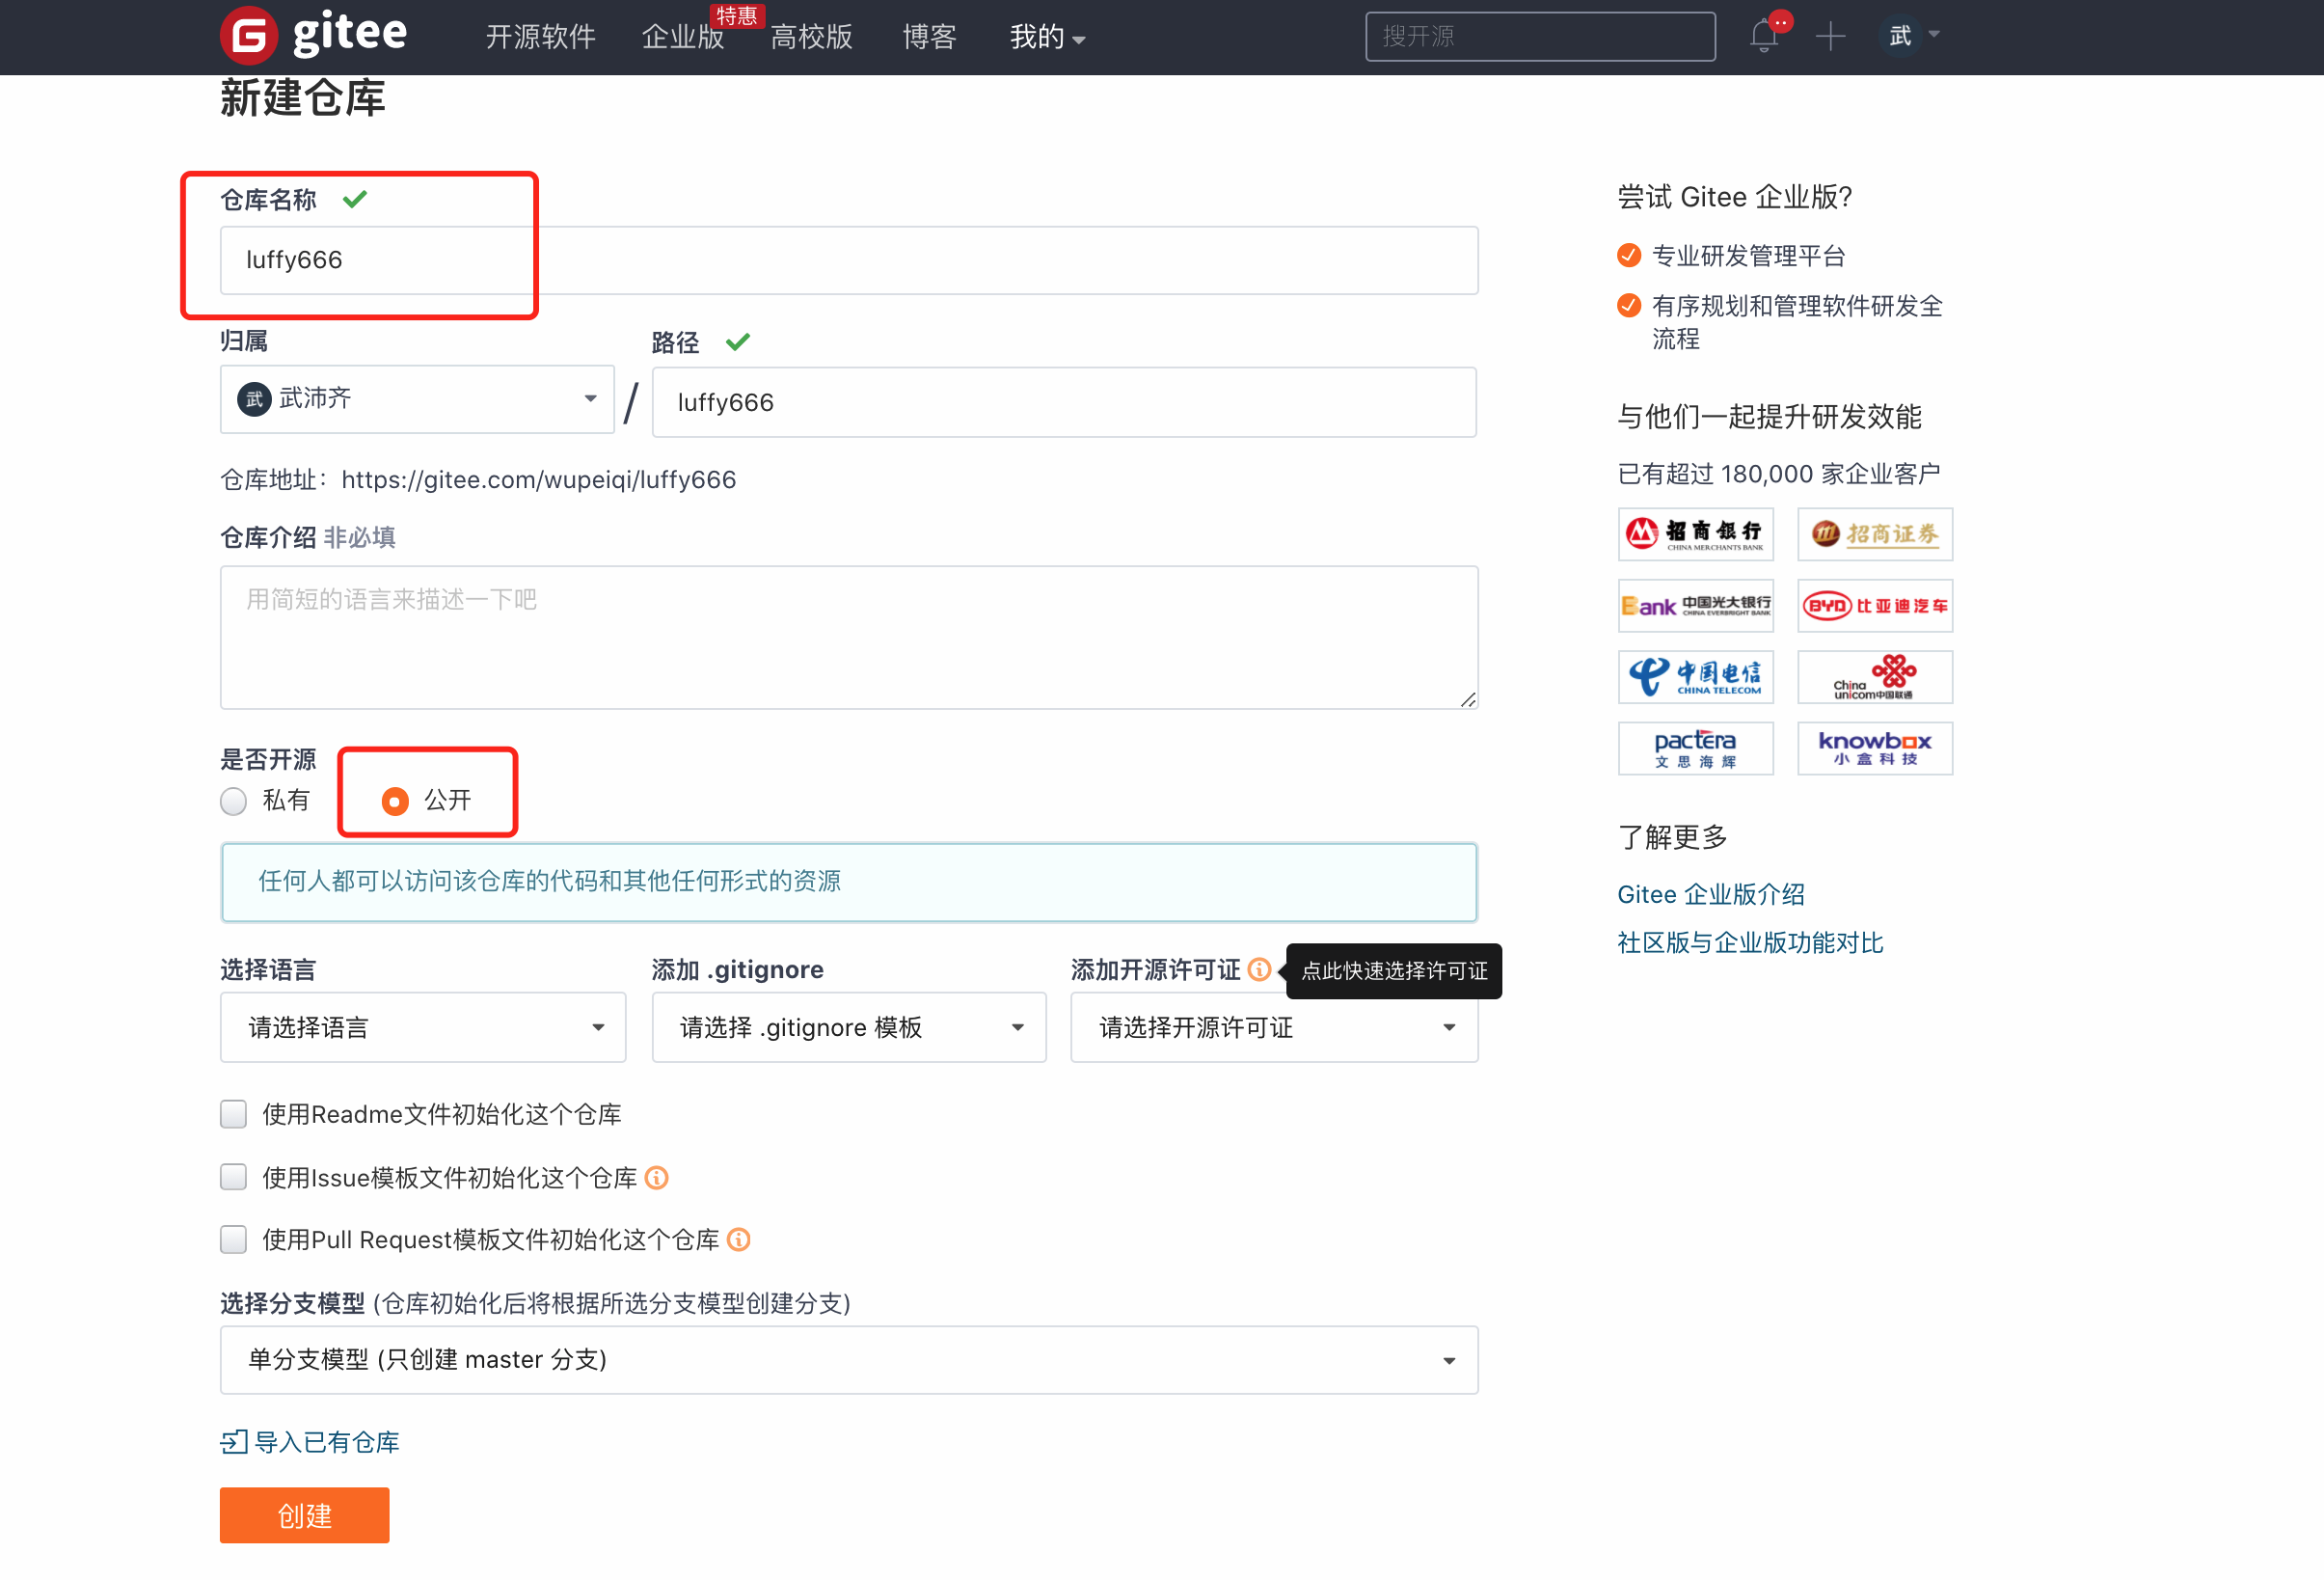Open the 请选择语言 dropdown
This screenshot has height=1580, width=2324.
[422, 1027]
